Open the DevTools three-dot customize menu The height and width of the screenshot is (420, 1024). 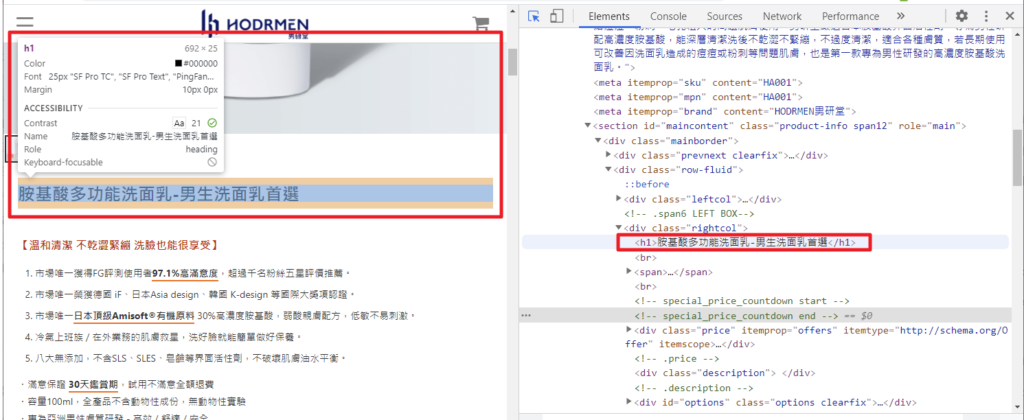tap(984, 16)
